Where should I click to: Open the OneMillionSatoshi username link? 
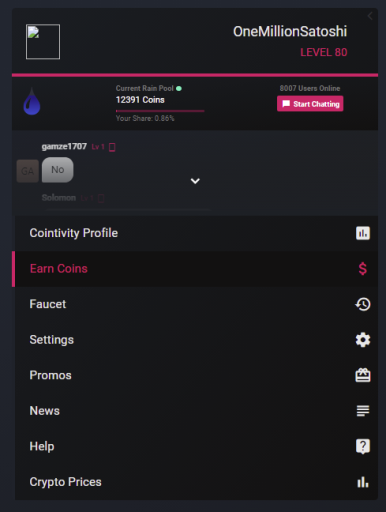290,32
